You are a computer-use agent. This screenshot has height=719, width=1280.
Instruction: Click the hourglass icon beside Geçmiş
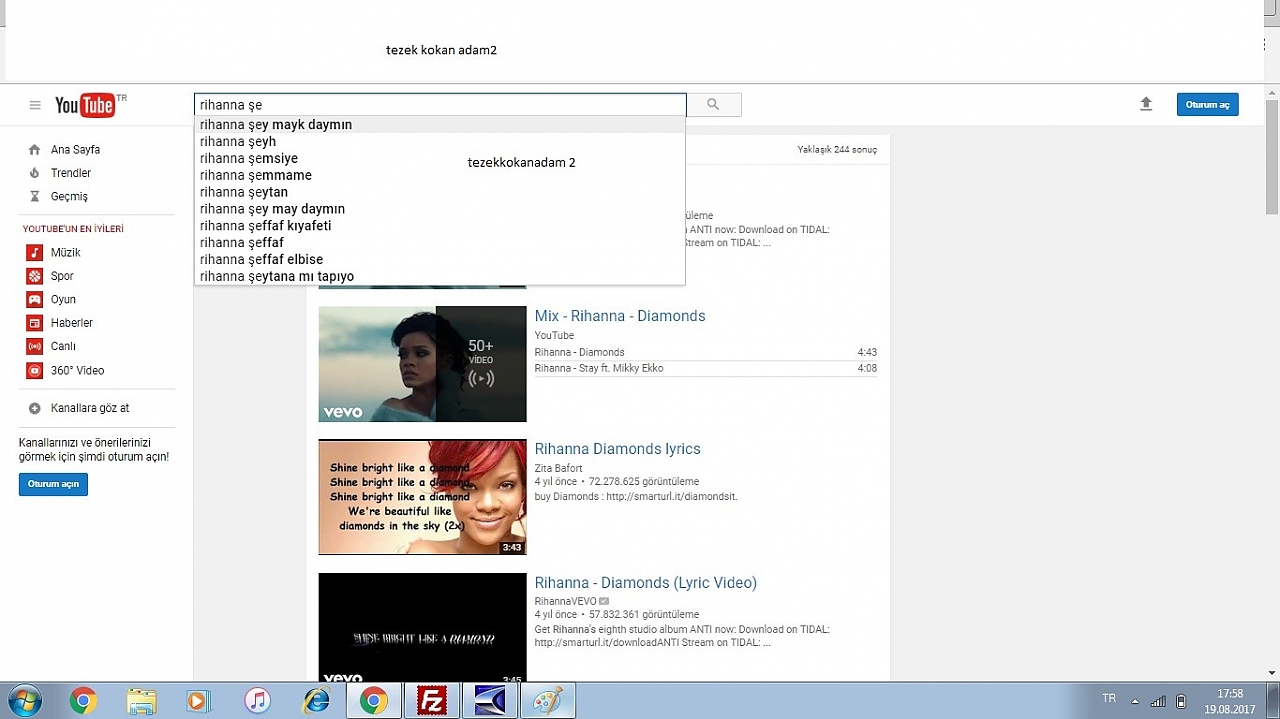tap(35, 197)
